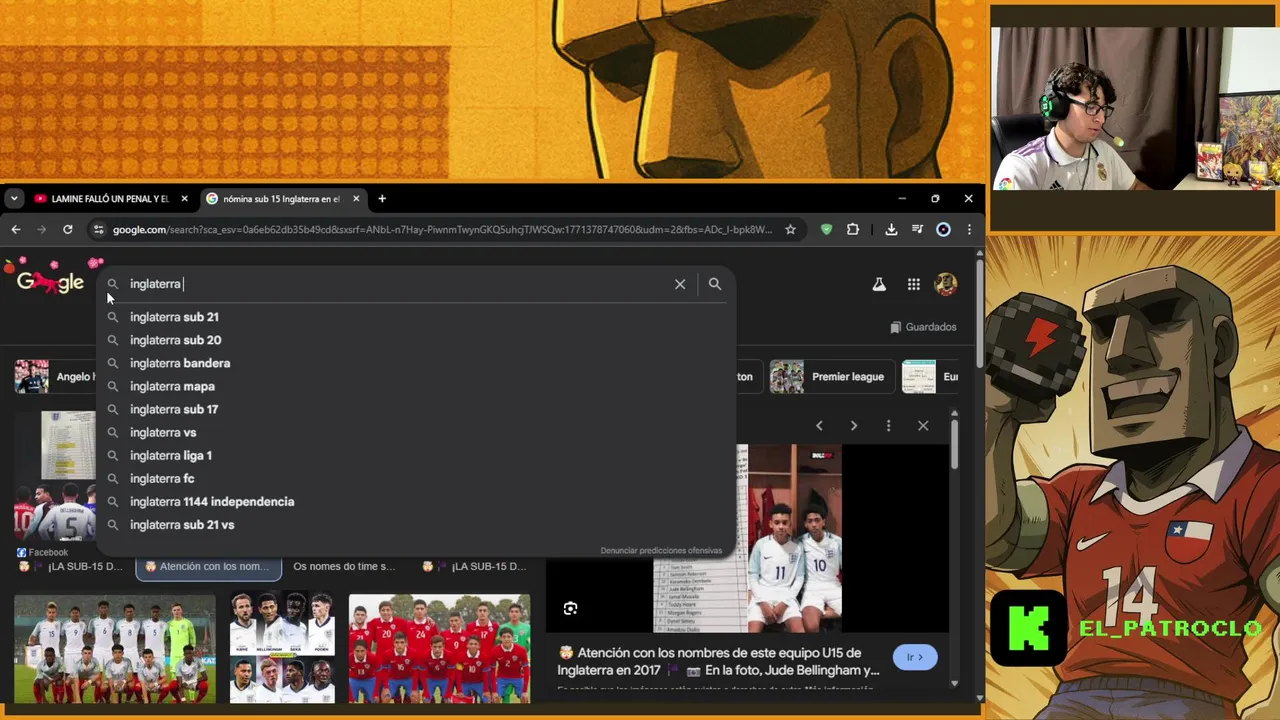1280x720 pixels.
Task: Open Google Search Labs flask icon
Action: tap(879, 285)
